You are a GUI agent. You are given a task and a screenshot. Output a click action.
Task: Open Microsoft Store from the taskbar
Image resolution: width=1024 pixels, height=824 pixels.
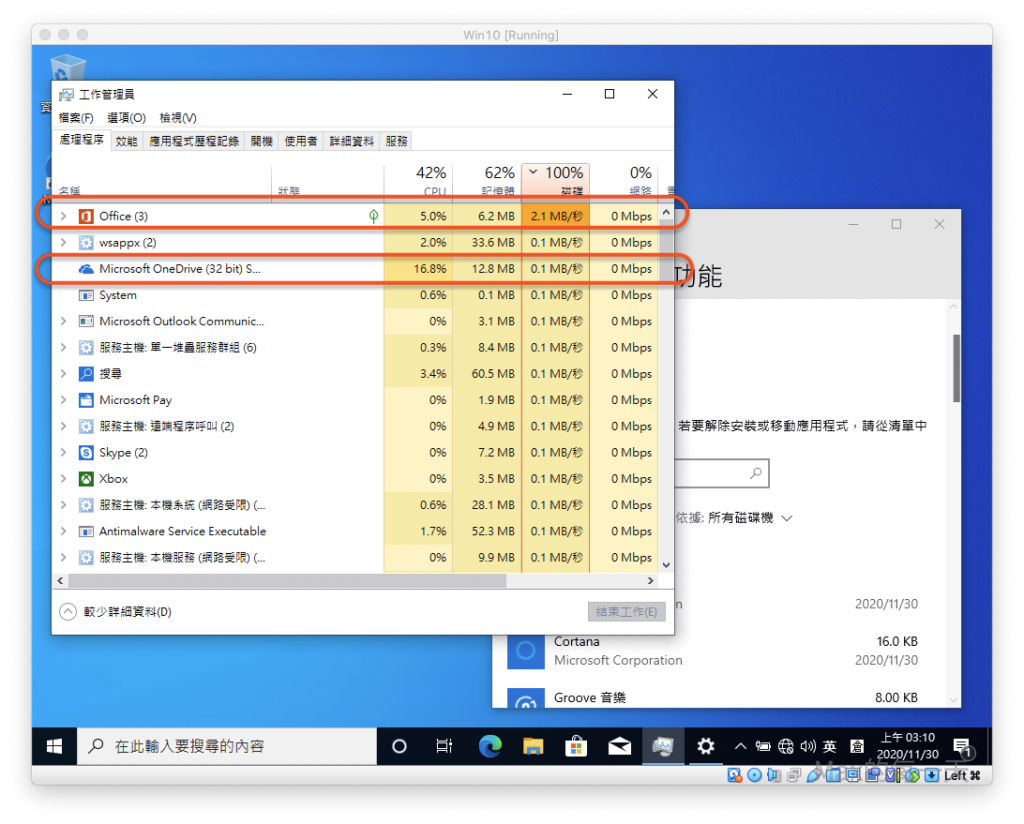[576, 746]
